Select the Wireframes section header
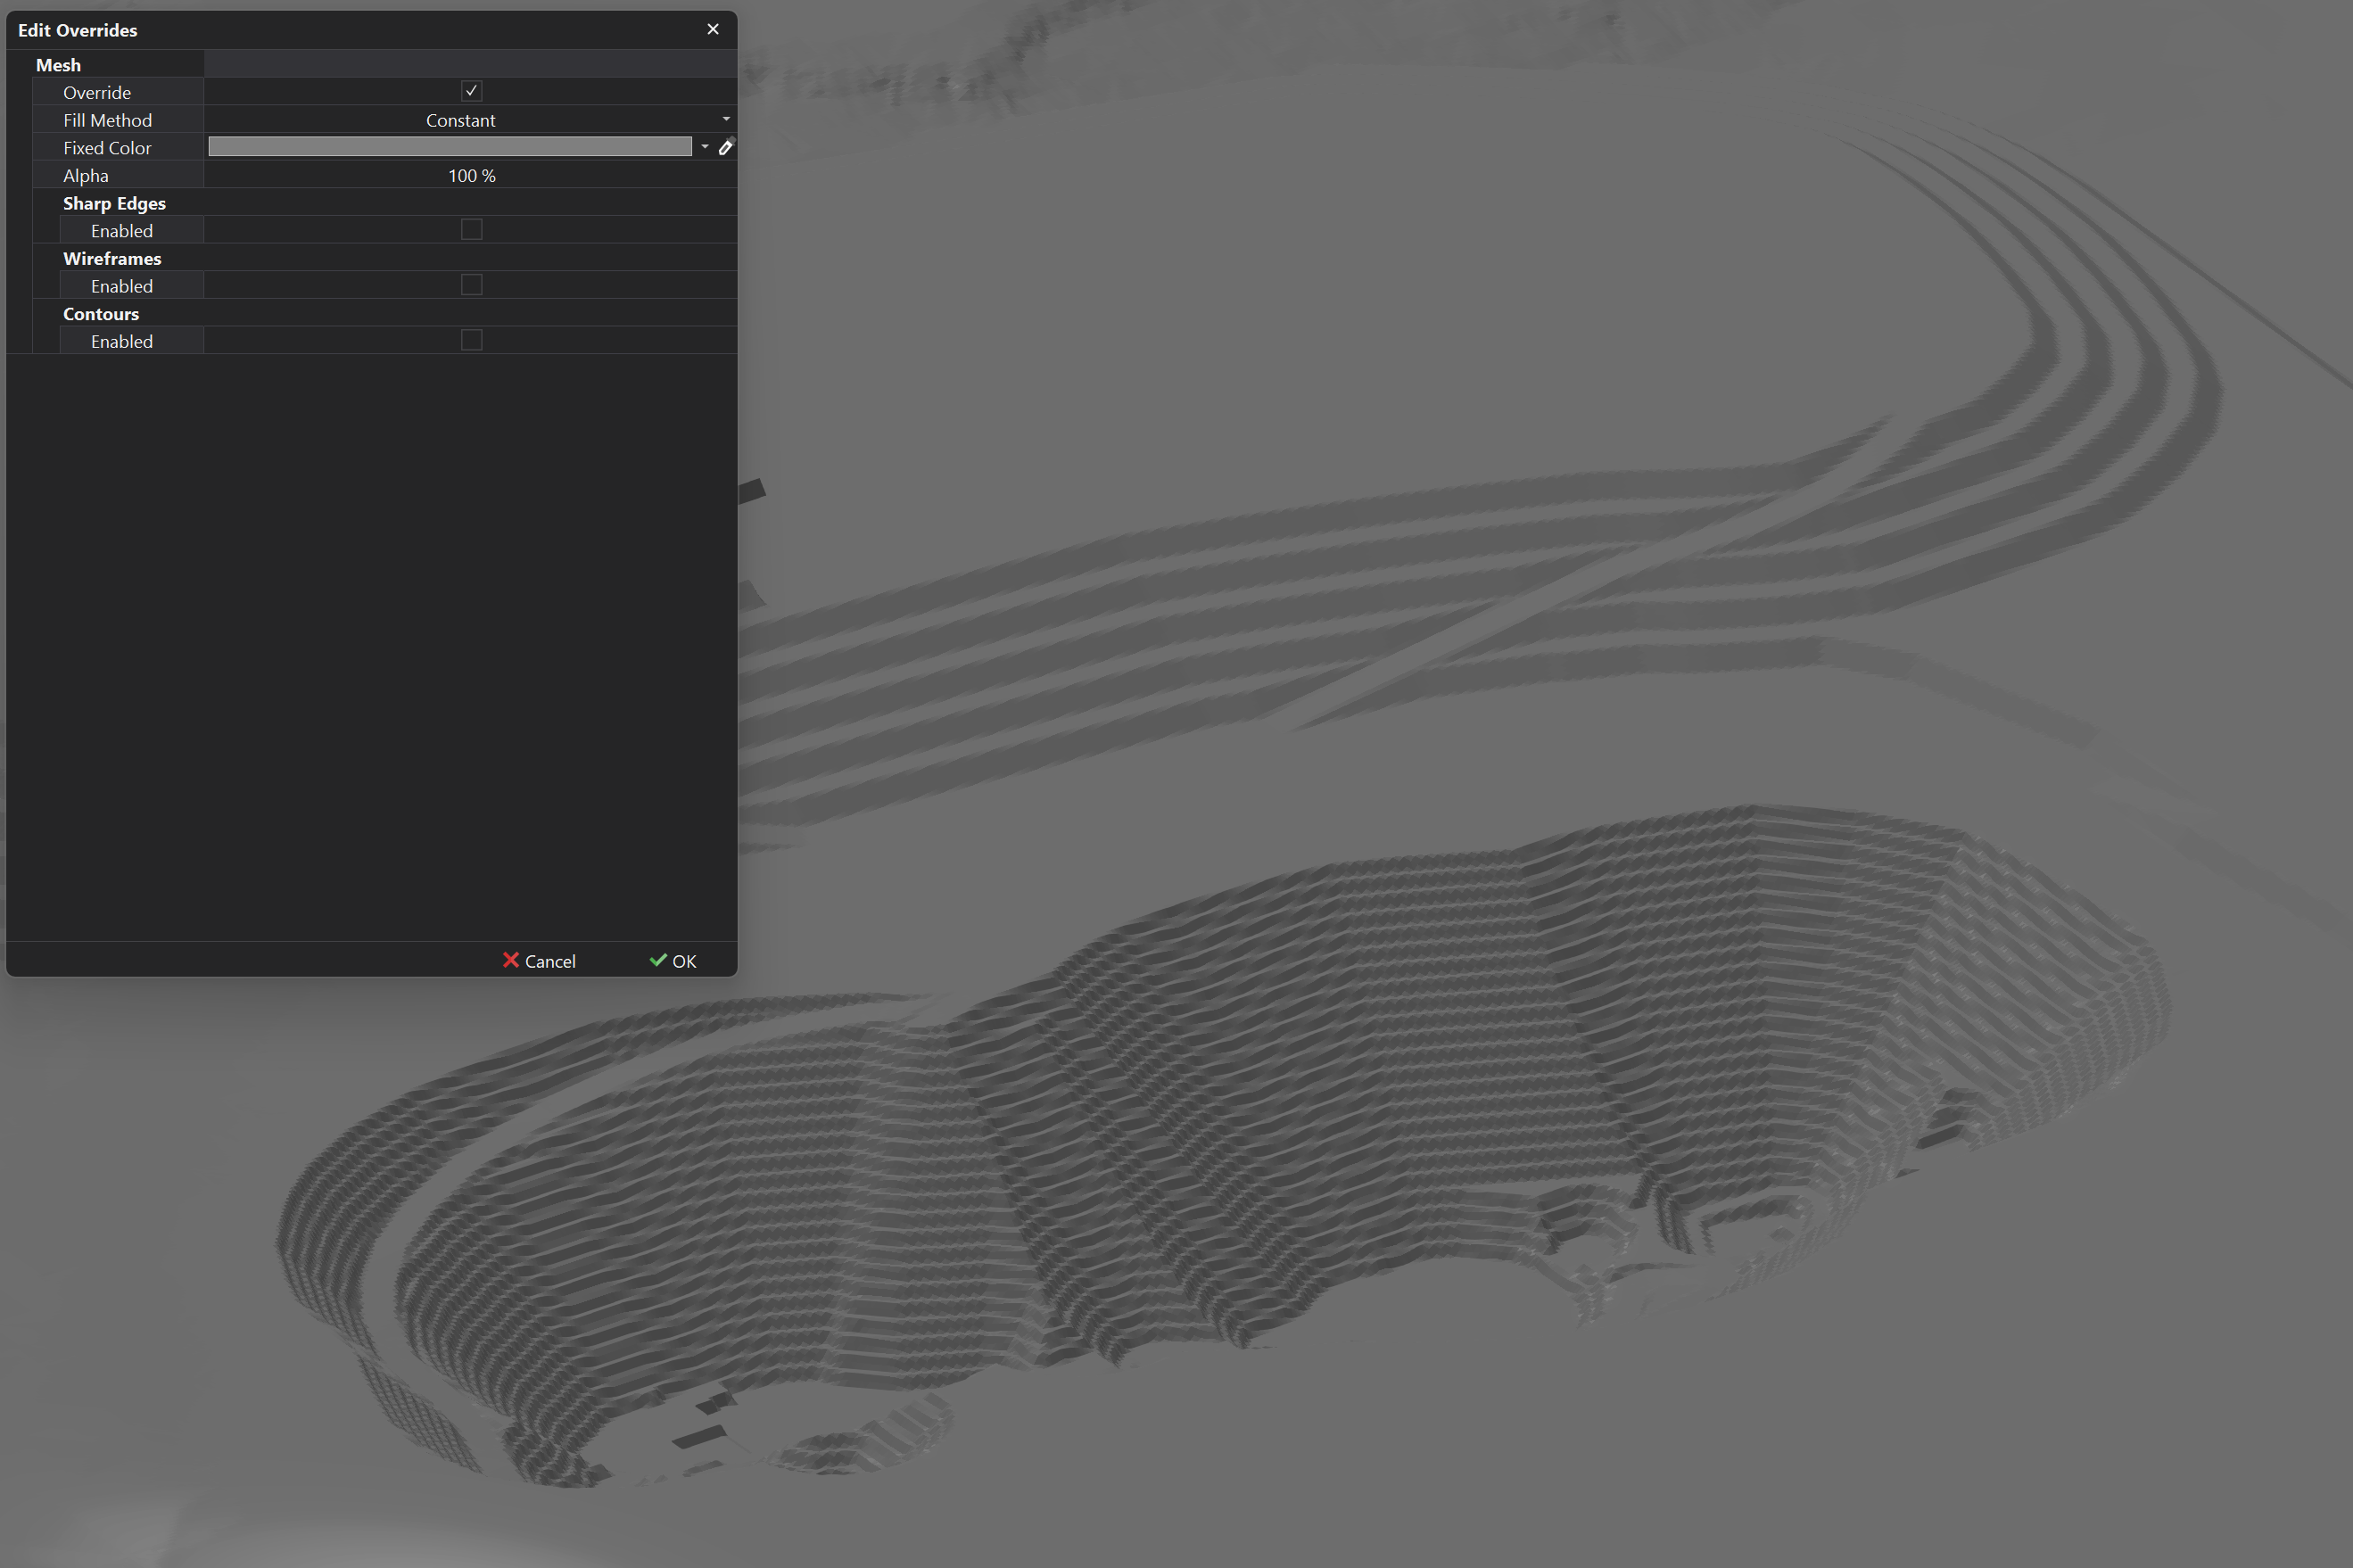Viewport: 2353px width, 1568px height. click(111, 258)
